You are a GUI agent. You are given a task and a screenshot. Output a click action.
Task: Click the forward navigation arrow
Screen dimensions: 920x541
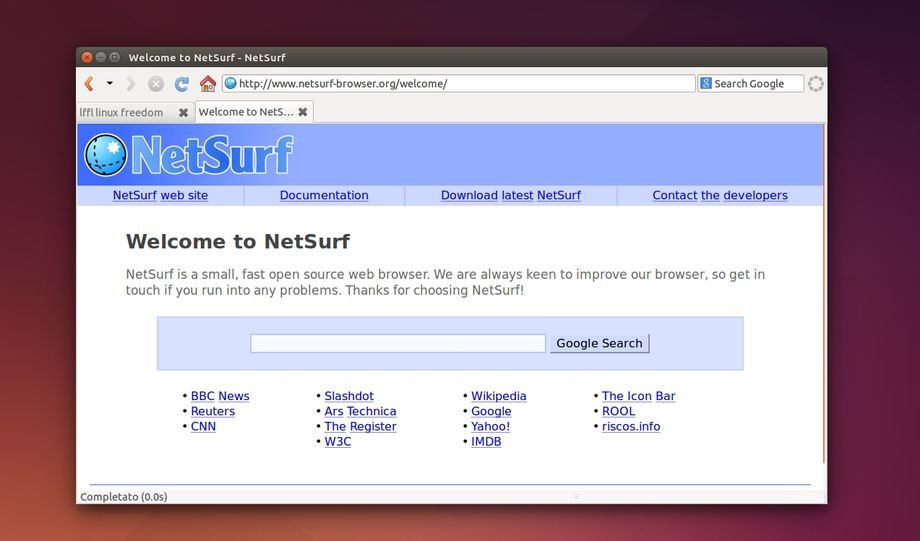pyautogui.click(x=130, y=84)
